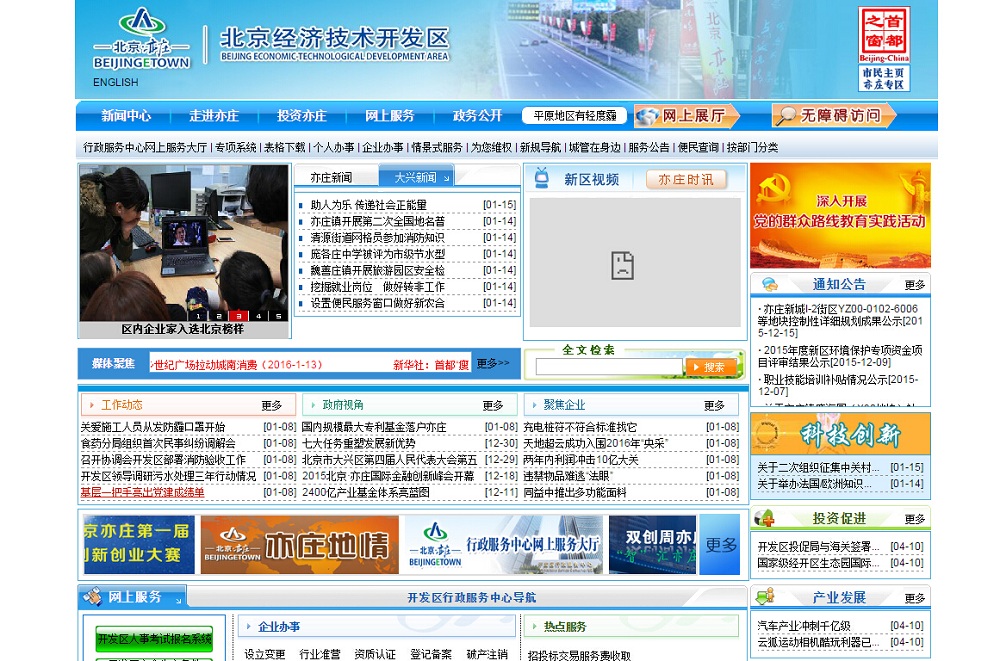Screen dimensions: 1000x661
Task: Click the icon beside 通知公告 heading
Action: click(x=769, y=284)
